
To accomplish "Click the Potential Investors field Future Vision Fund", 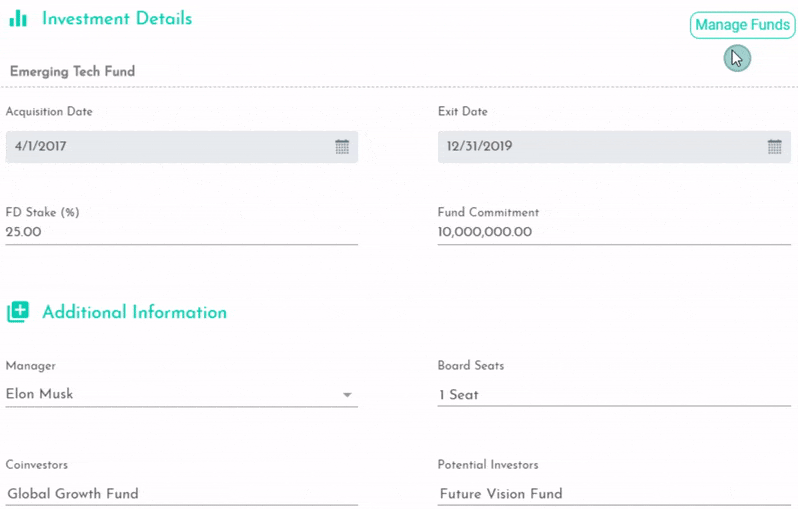I will (614, 494).
